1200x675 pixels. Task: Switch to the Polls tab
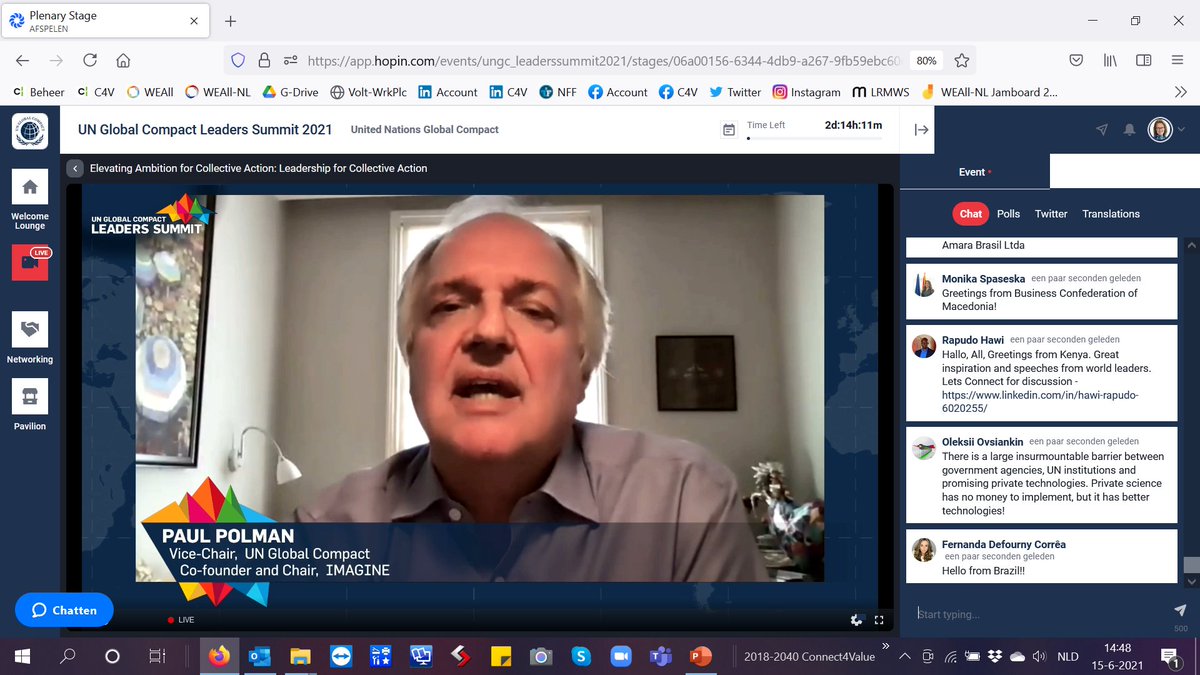1008,213
